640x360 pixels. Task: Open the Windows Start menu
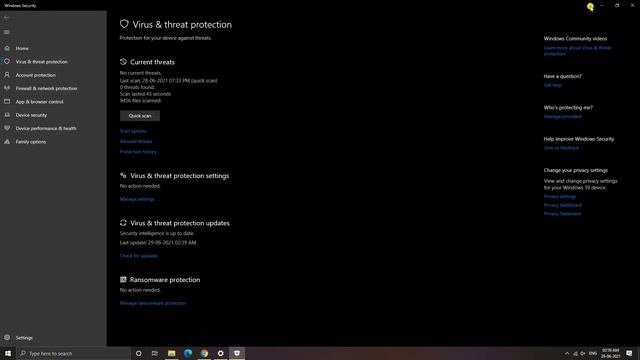tap(8, 353)
